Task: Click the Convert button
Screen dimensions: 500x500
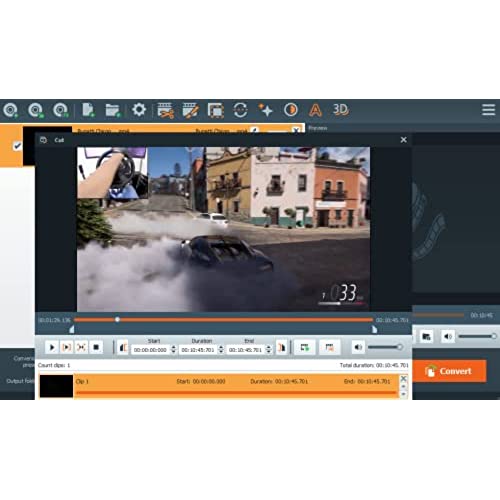Action: [449, 371]
